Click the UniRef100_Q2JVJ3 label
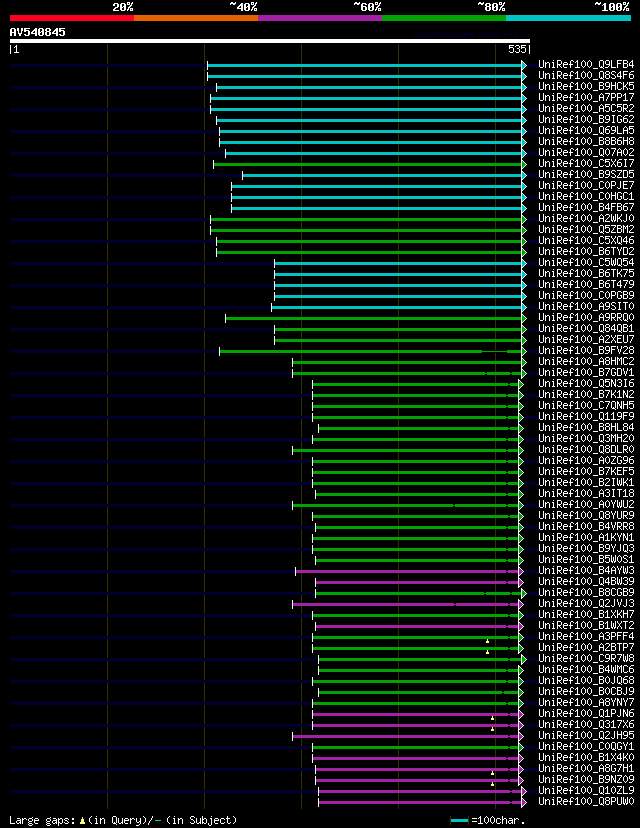The image size is (640, 828). tap(586, 603)
